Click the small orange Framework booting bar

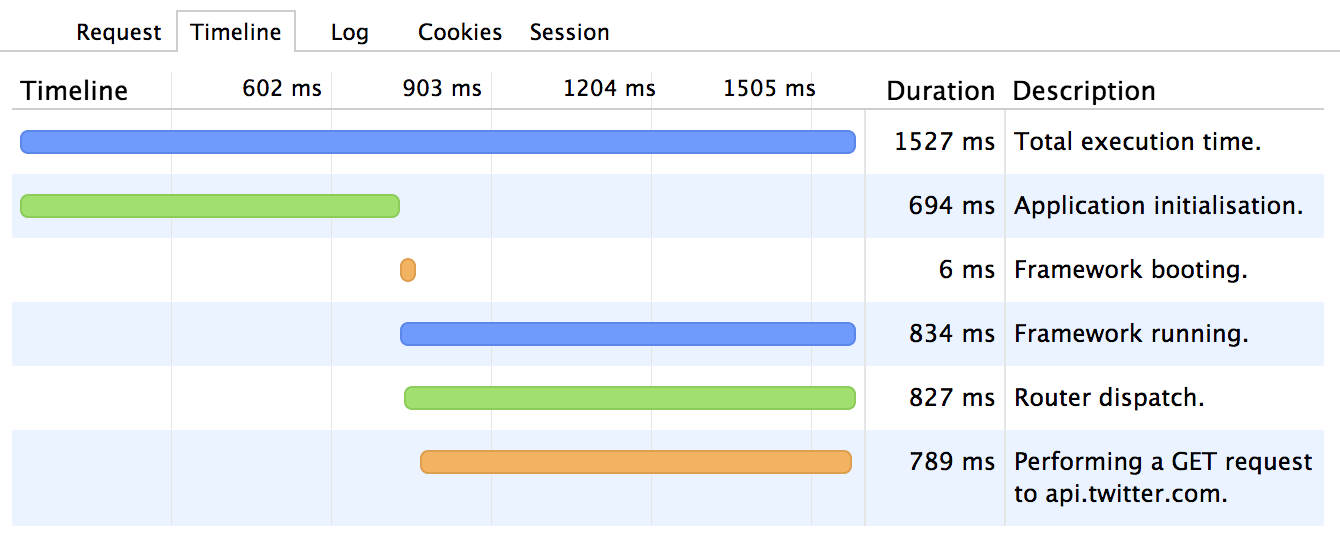408,270
